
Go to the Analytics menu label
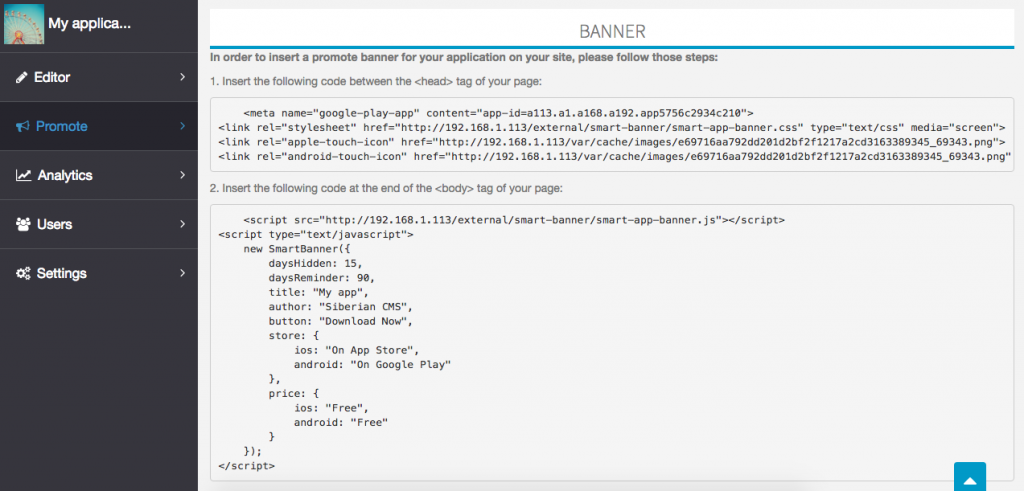tap(65, 175)
